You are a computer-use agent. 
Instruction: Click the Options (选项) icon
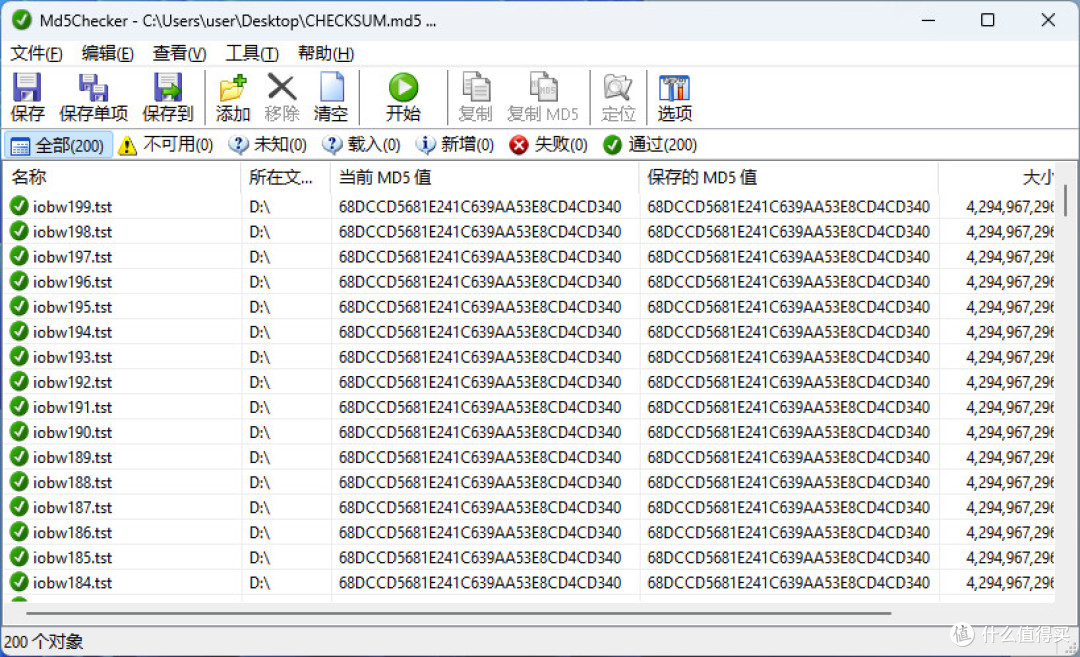(x=674, y=88)
